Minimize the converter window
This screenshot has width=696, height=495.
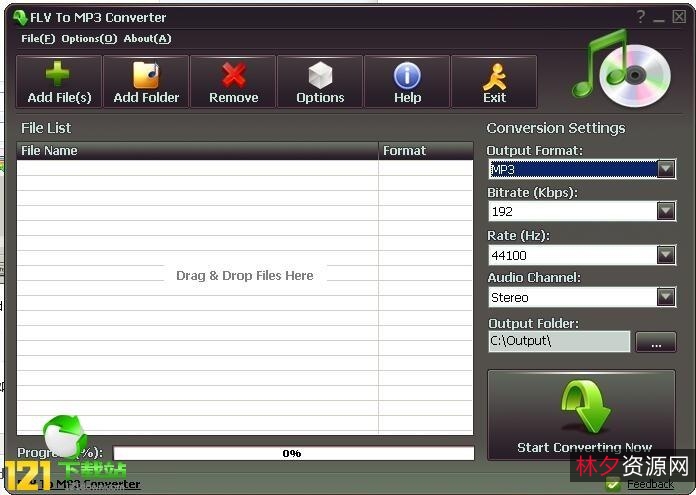(659, 18)
